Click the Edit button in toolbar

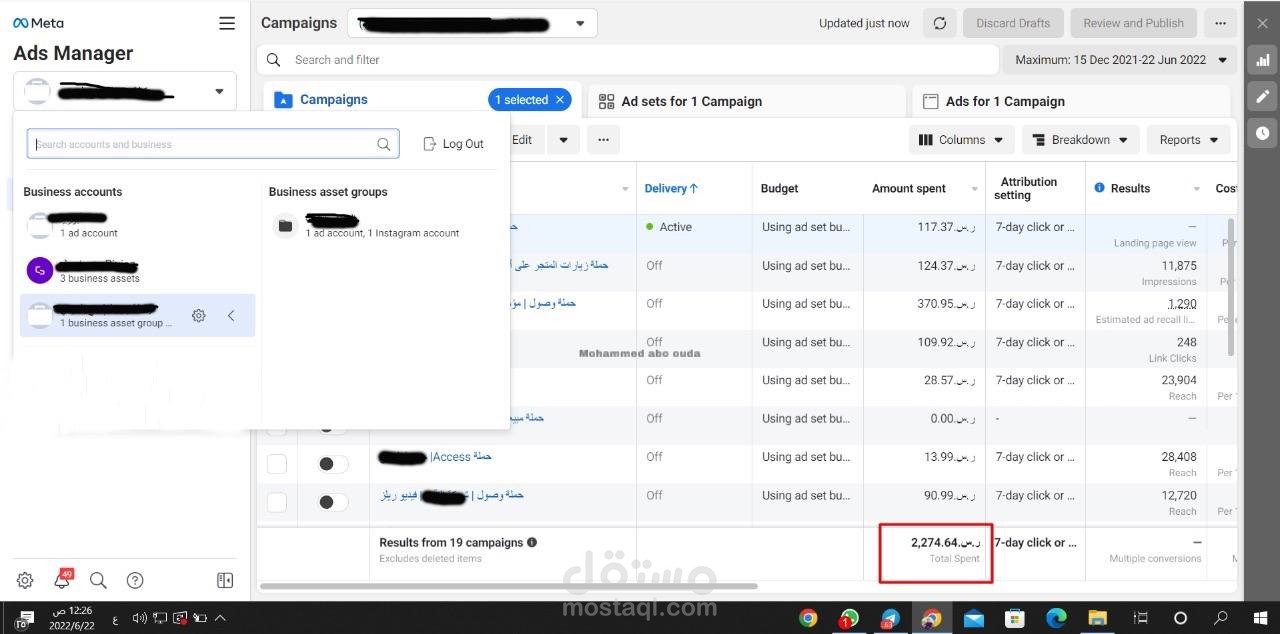coord(522,140)
